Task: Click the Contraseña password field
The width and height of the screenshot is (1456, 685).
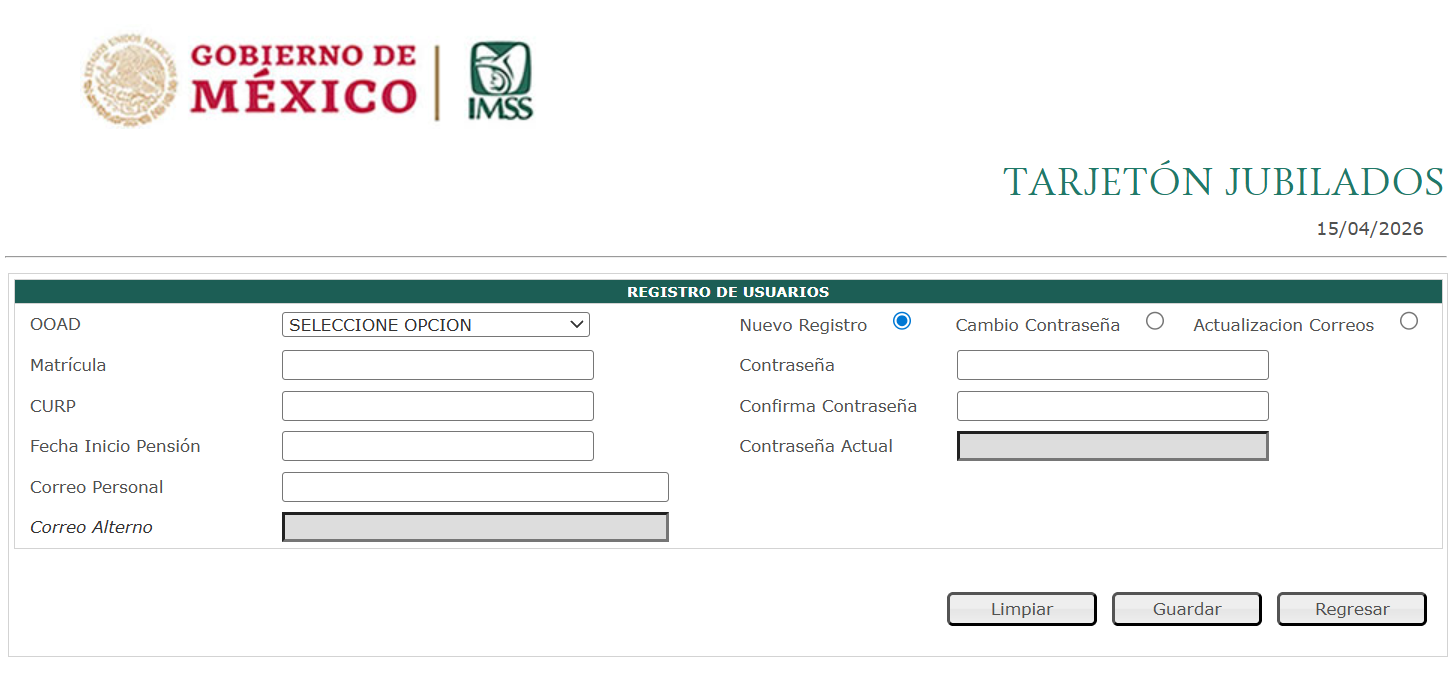Action: coord(1112,364)
